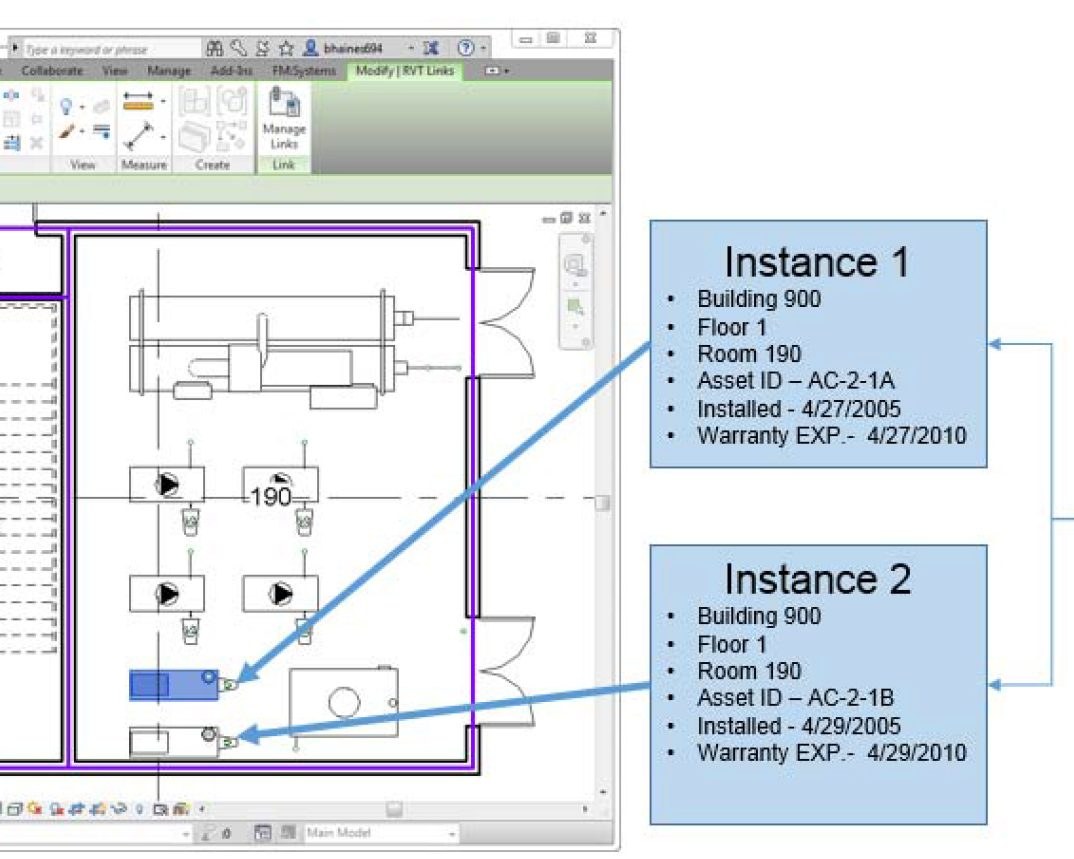
Task: Click the Zoom Region navigation icon
Action: pyautogui.click(x=574, y=306)
